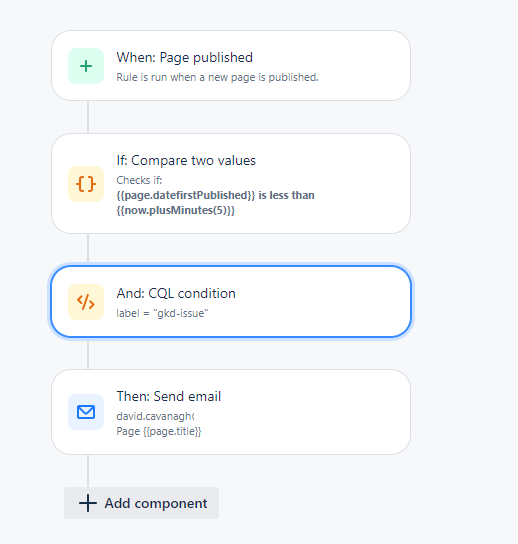Viewport: 518px width, 544px height.
Task: Click Rule is run when page published description
Action: [x=217, y=77]
